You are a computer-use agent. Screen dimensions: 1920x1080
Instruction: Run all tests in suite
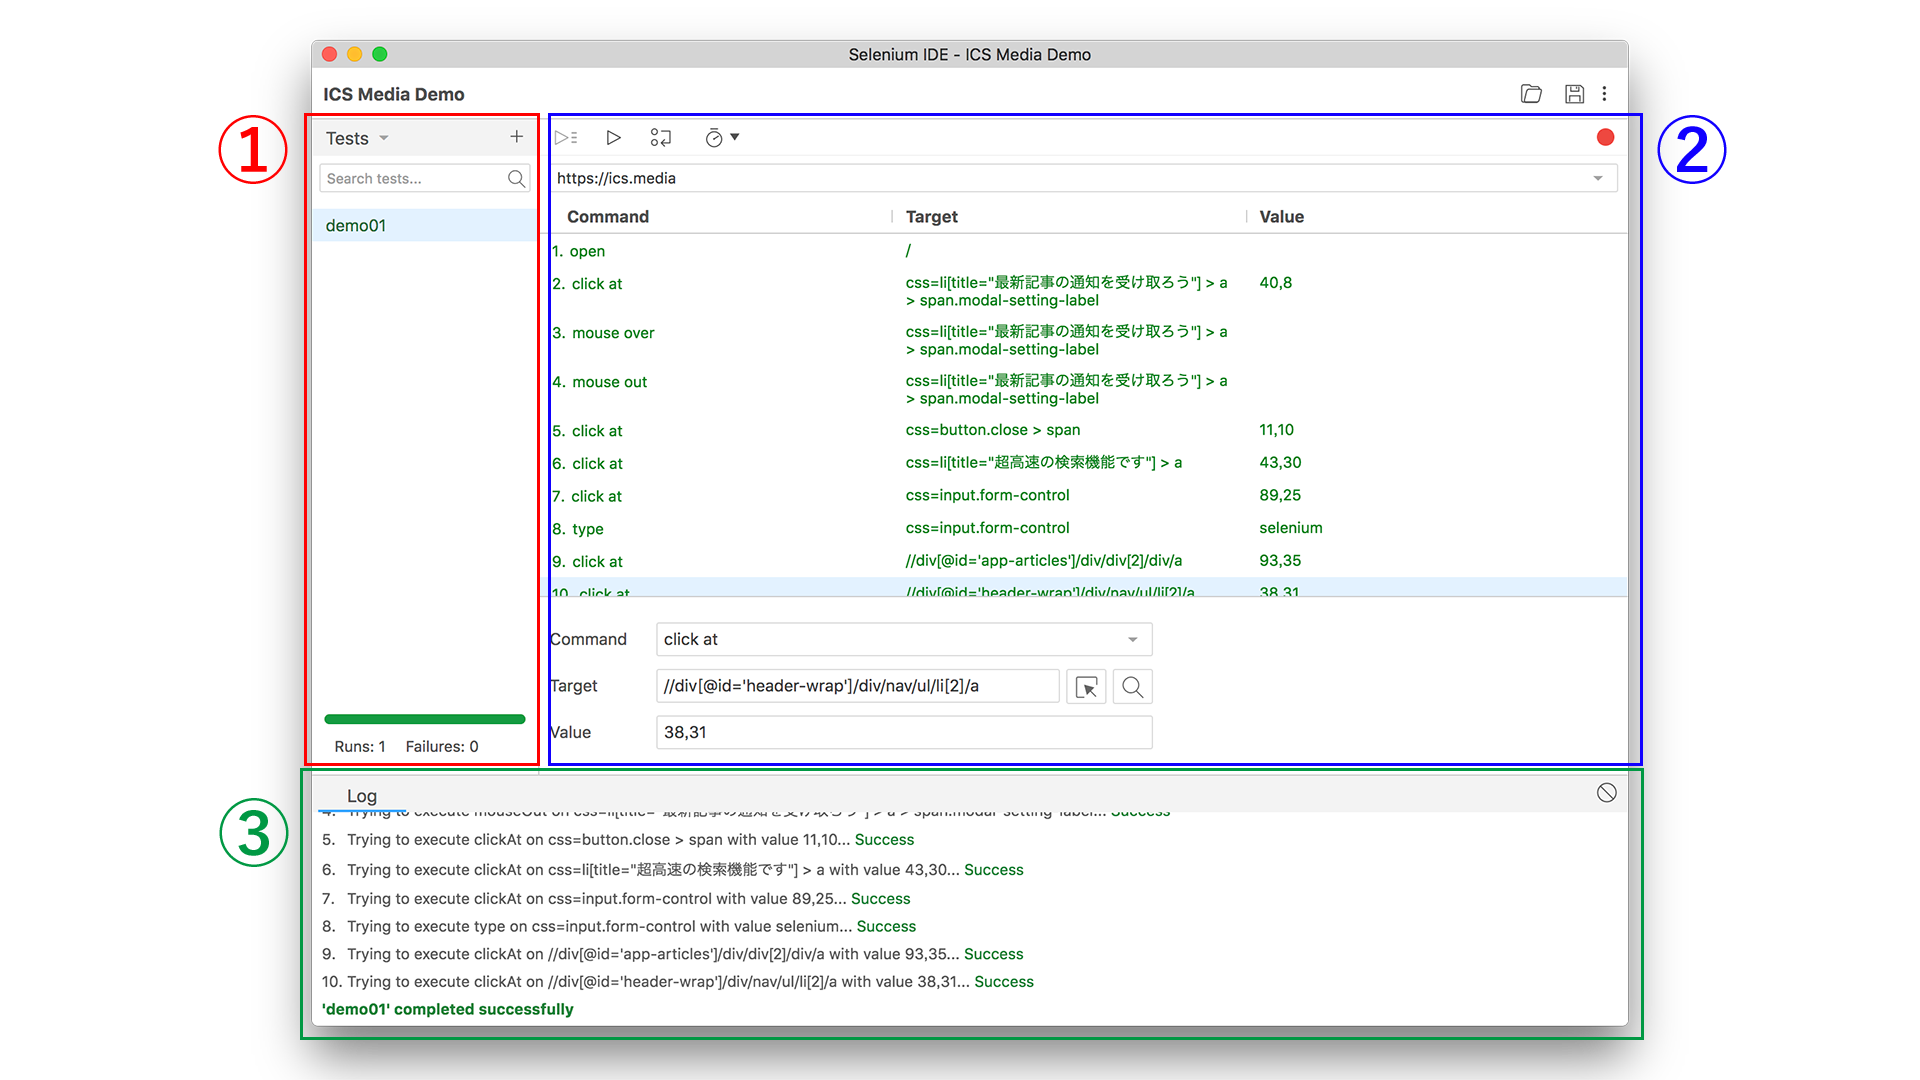[566, 138]
